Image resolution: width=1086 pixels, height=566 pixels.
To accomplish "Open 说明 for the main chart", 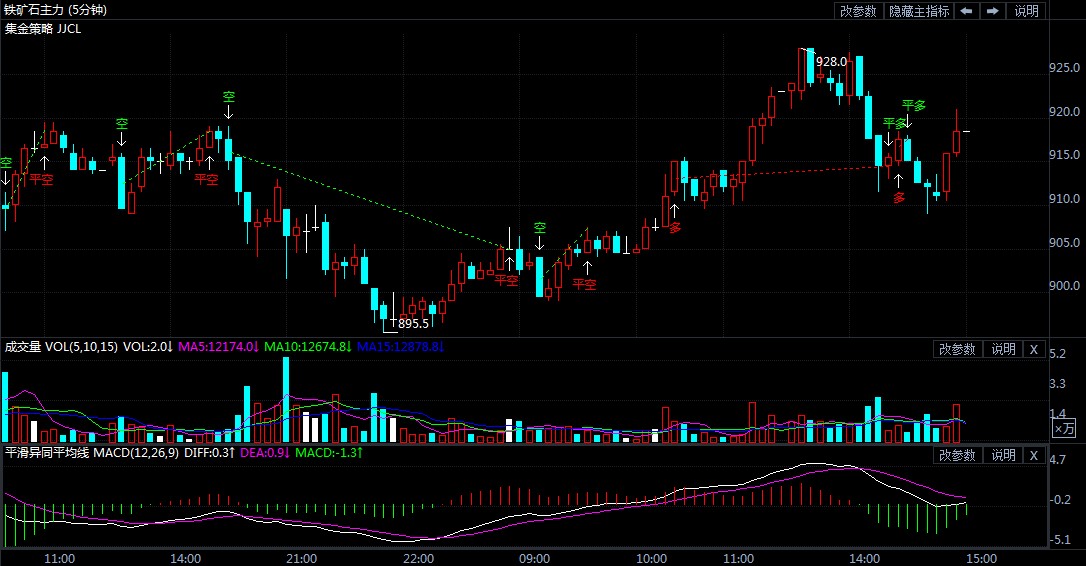I will click(1027, 11).
